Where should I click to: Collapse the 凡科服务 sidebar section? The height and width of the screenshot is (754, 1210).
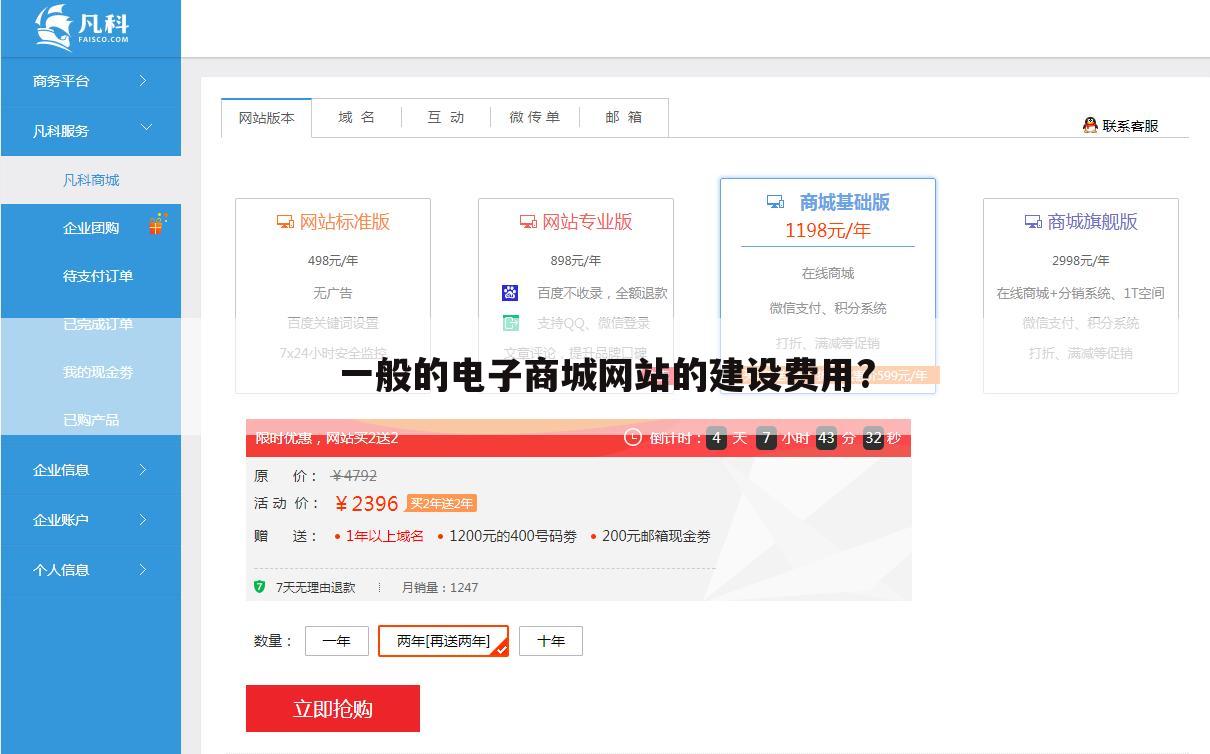[x=91, y=130]
